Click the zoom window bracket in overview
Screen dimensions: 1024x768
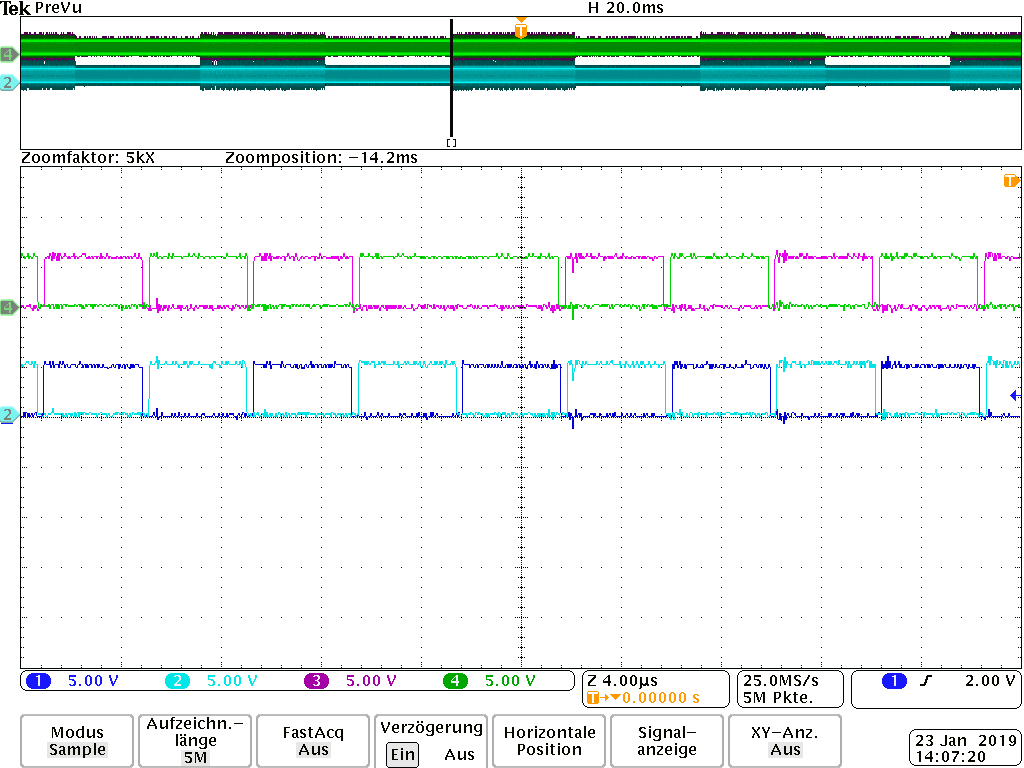click(451, 142)
